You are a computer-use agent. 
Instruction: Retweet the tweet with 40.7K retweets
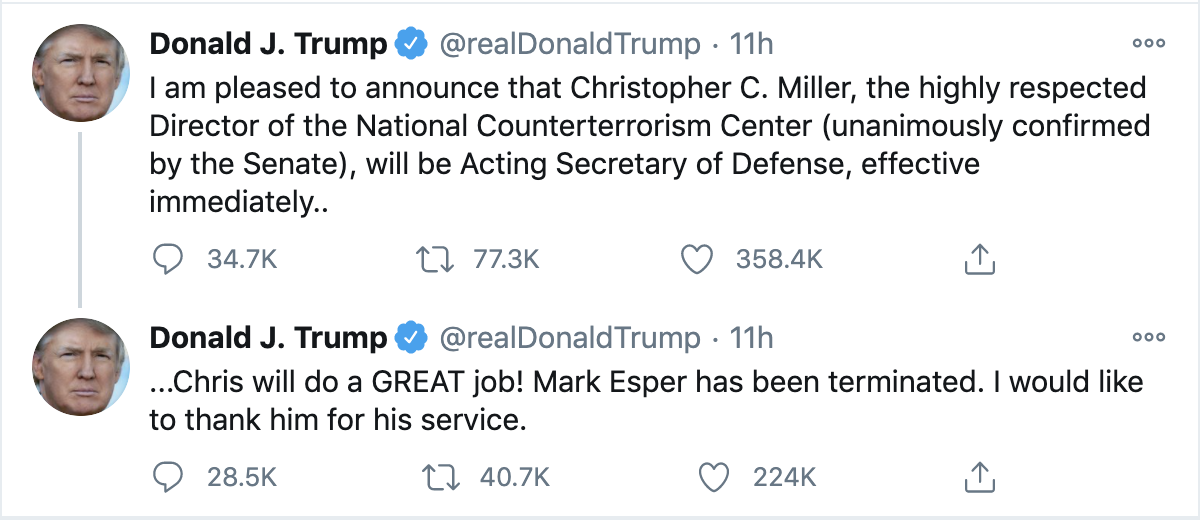click(435, 478)
